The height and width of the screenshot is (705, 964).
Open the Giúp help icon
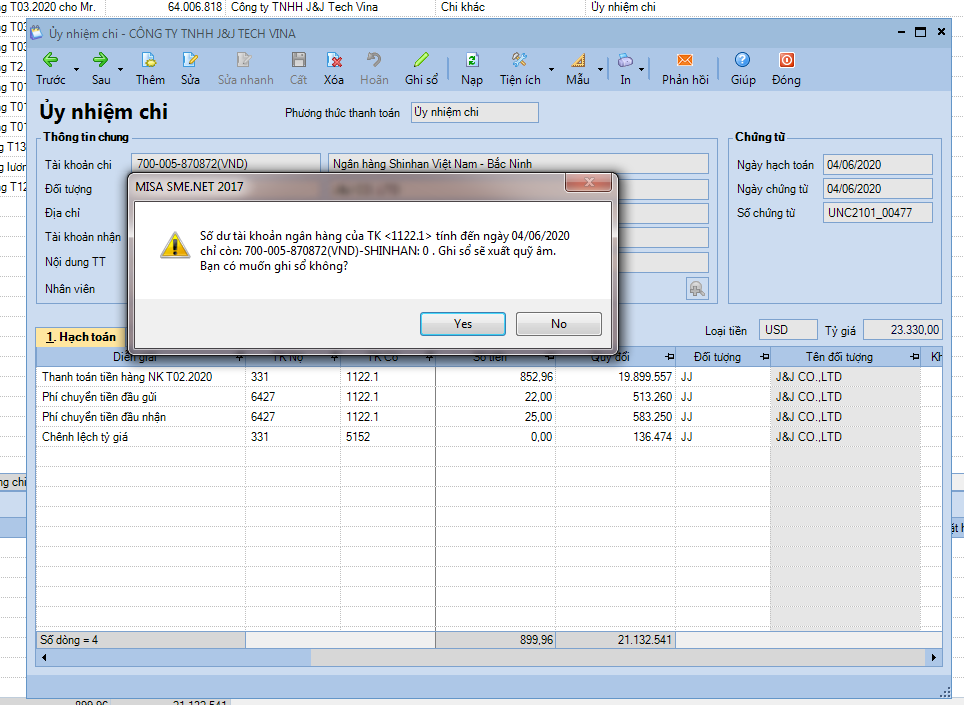pos(743,60)
